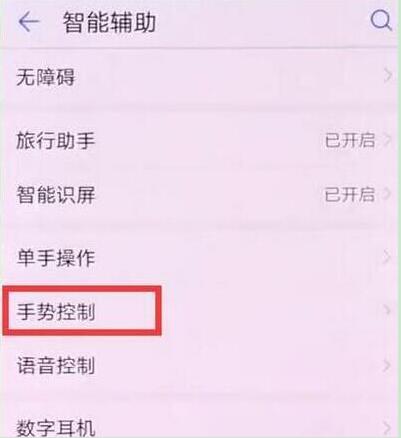
Task: Expand chevron beside 旅行助手
Action: click(x=387, y=140)
